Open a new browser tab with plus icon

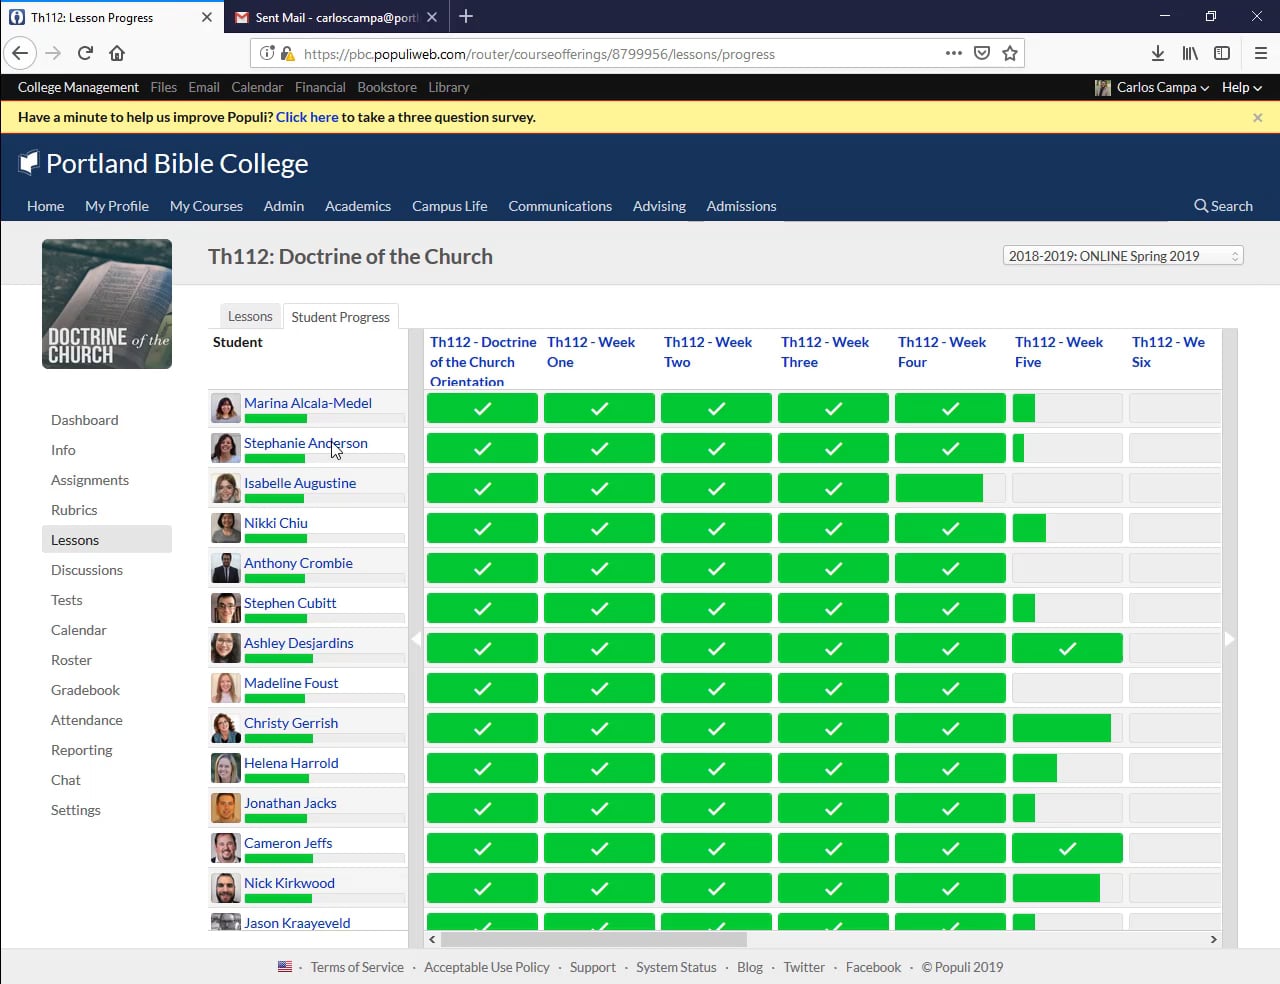tap(466, 16)
